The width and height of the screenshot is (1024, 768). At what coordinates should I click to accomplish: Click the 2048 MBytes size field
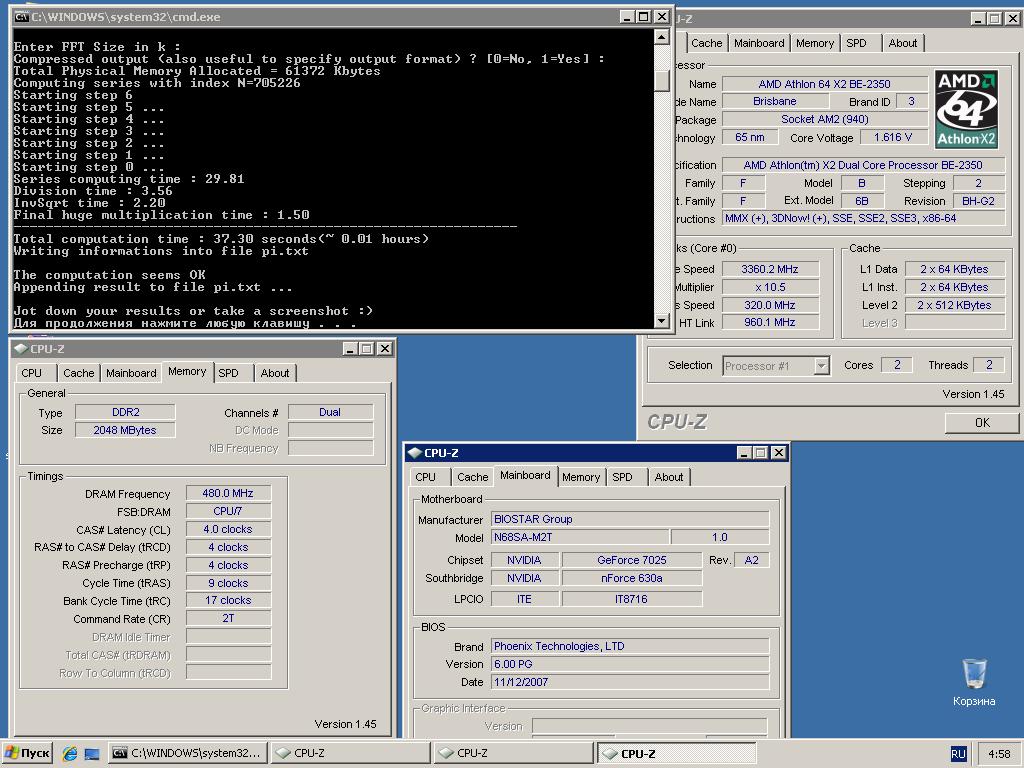(125, 430)
